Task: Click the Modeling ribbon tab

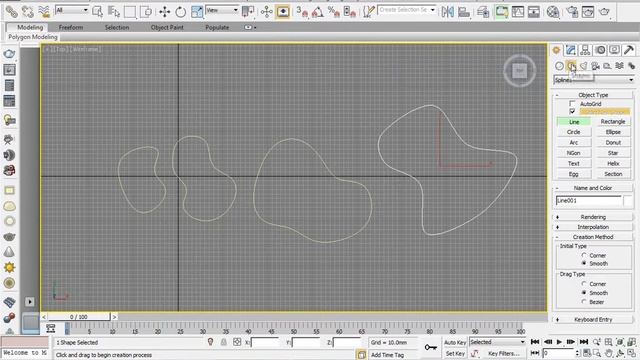Action: 30,27
